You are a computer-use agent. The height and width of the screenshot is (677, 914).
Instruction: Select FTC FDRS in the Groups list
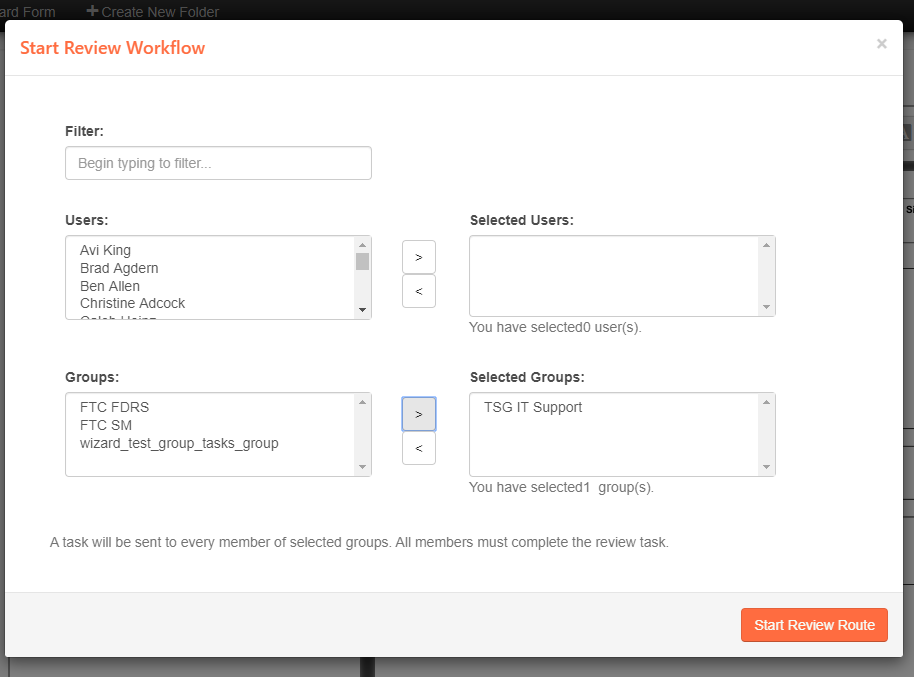[x=107, y=406]
